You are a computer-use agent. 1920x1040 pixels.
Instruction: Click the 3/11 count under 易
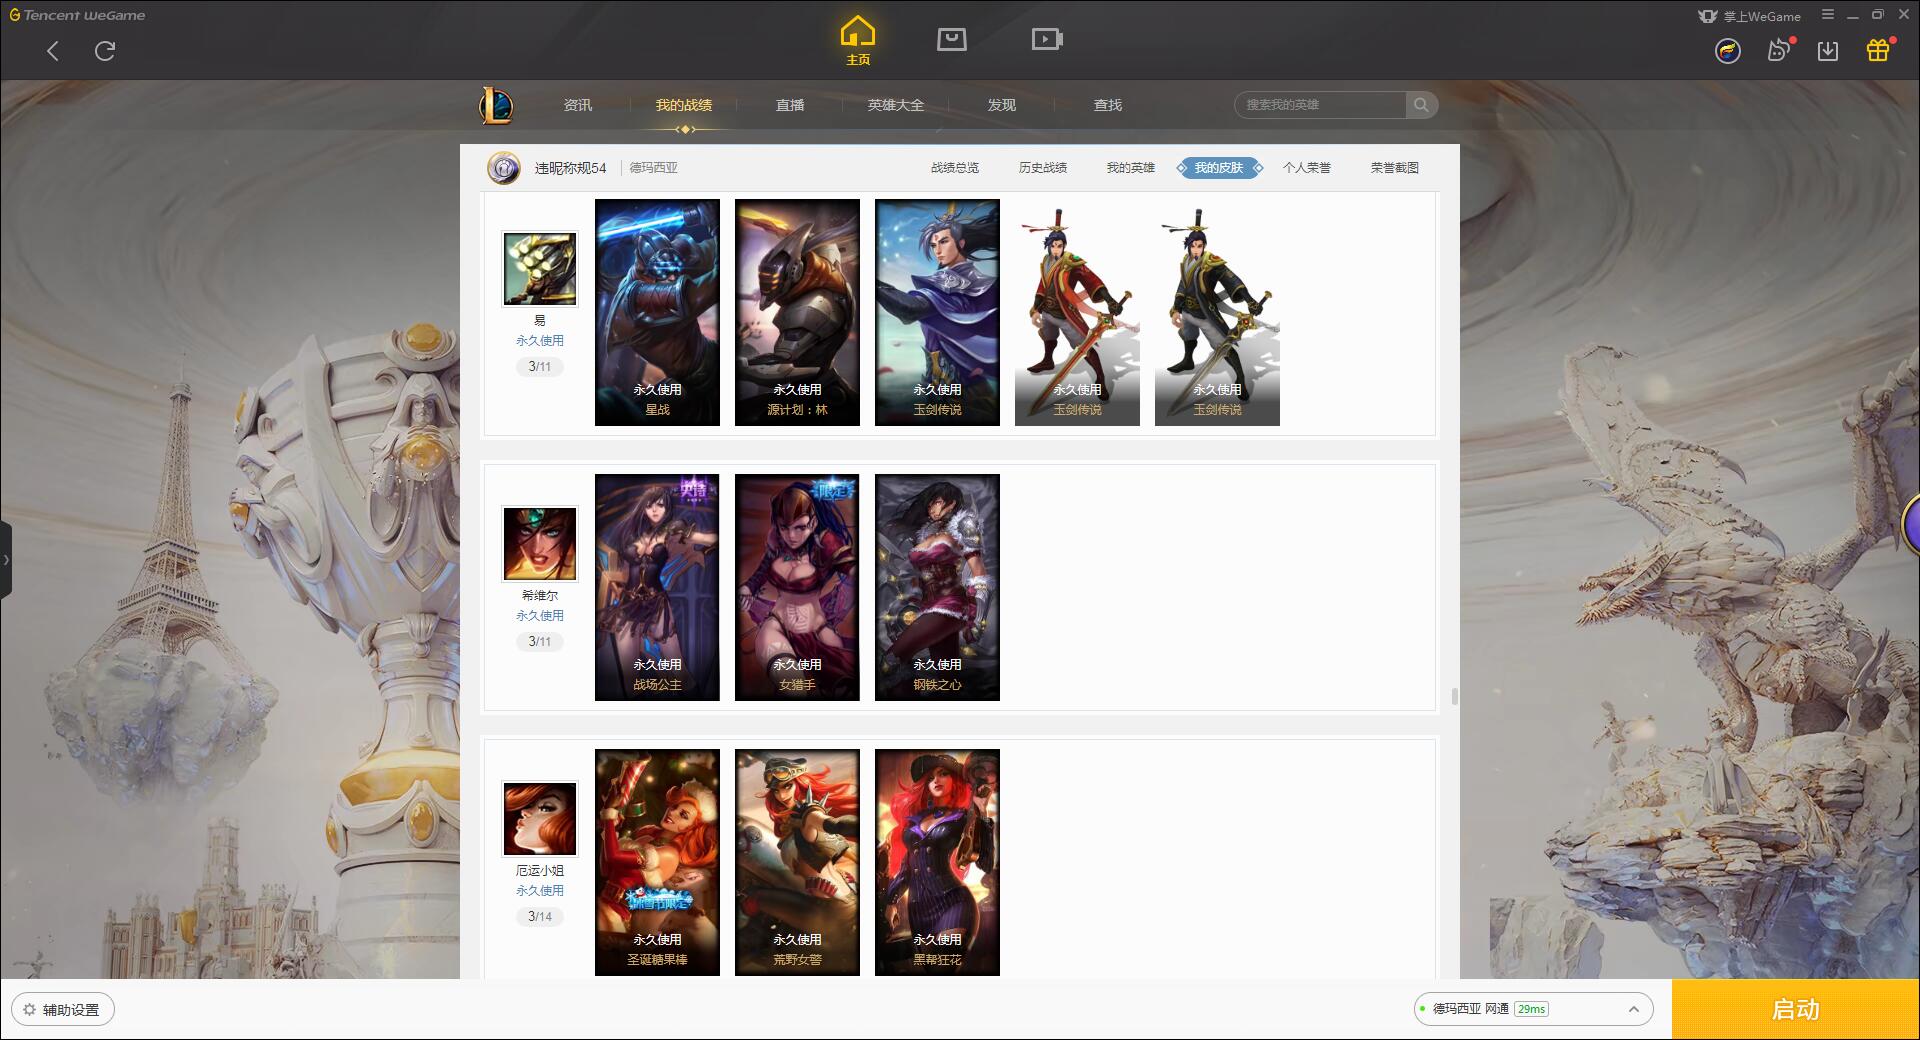(x=540, y=367)
